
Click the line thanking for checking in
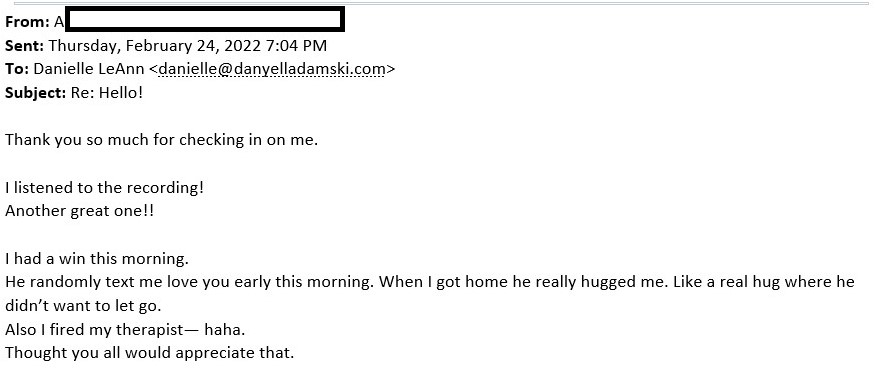point(162,140)
